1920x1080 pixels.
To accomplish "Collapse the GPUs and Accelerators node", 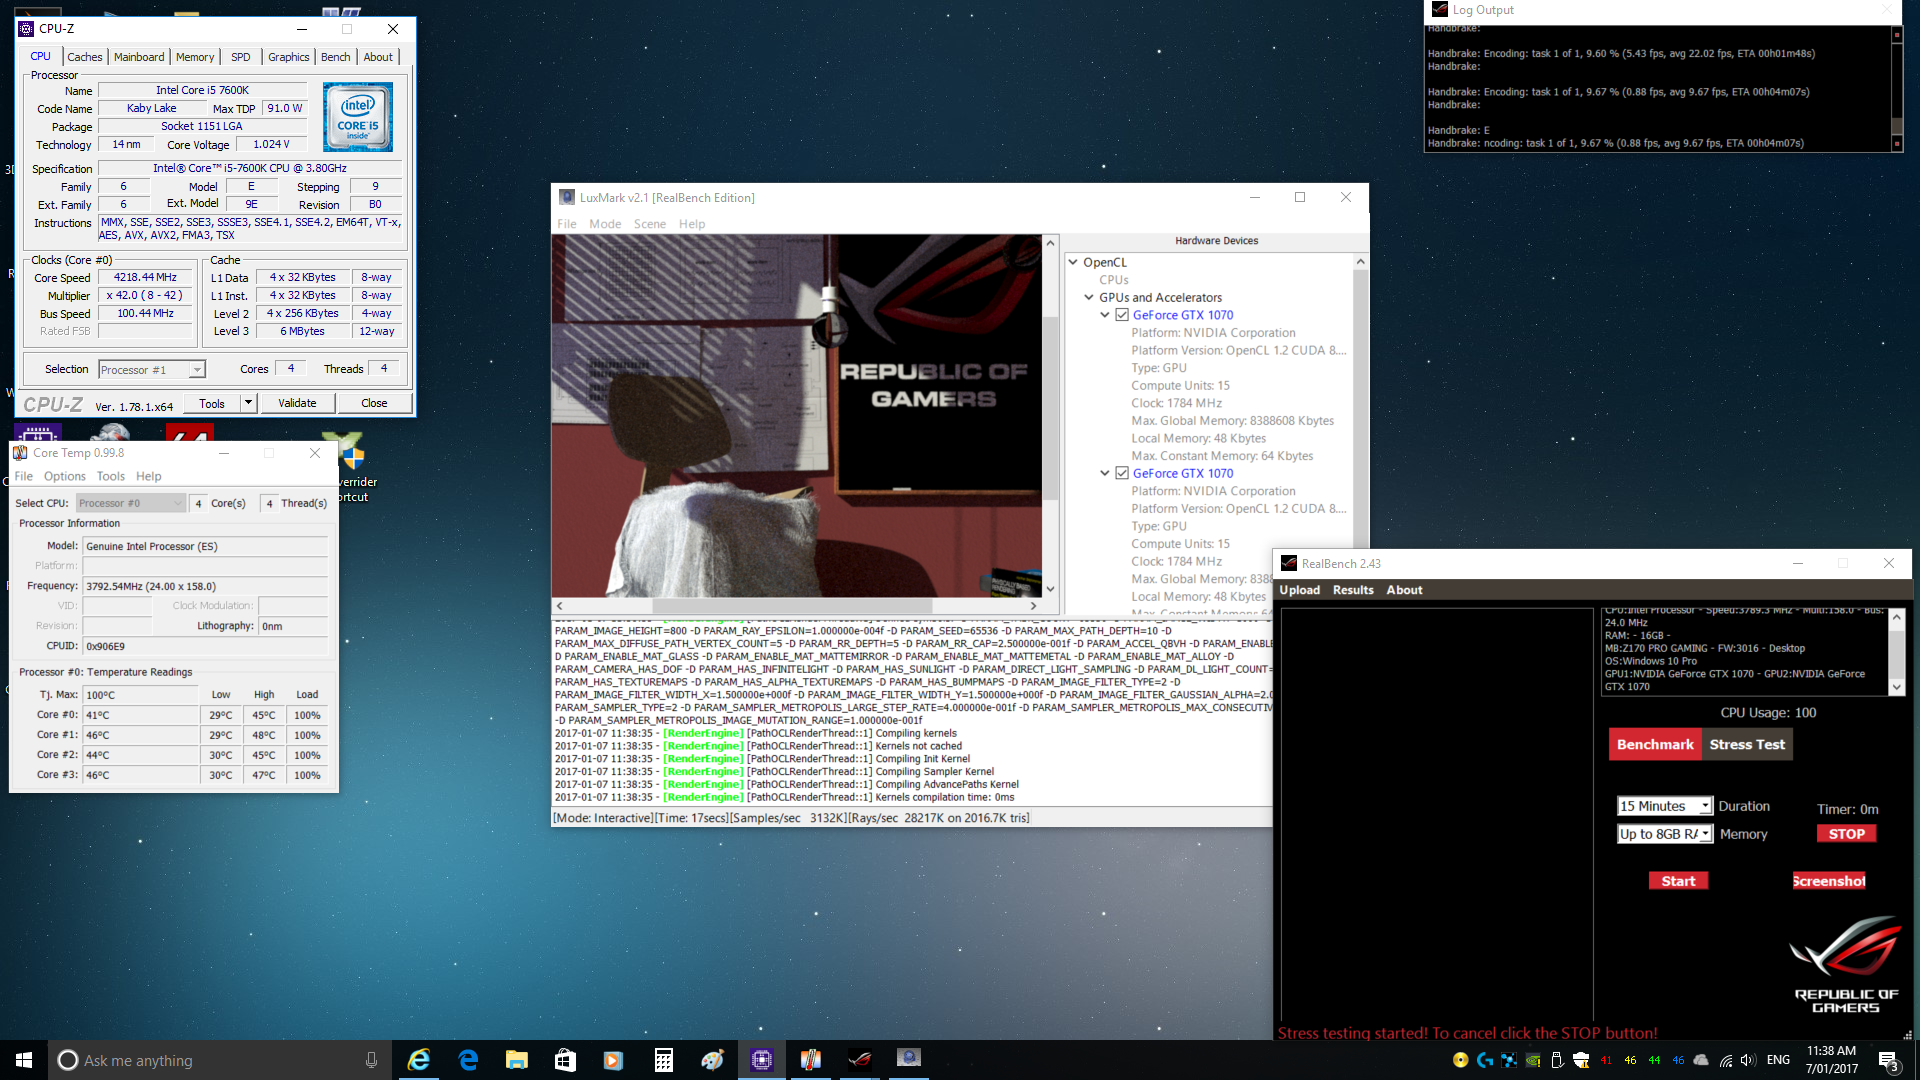I will coord(1089,297).
